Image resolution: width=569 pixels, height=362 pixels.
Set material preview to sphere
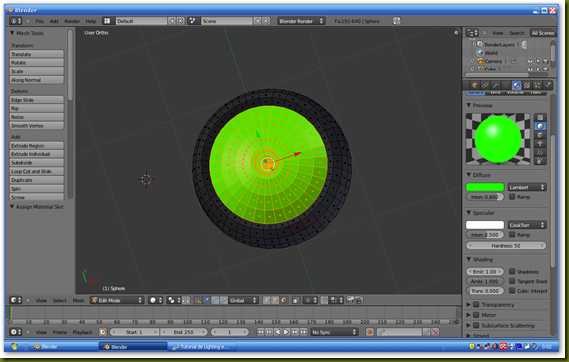(x=540, y=126)
